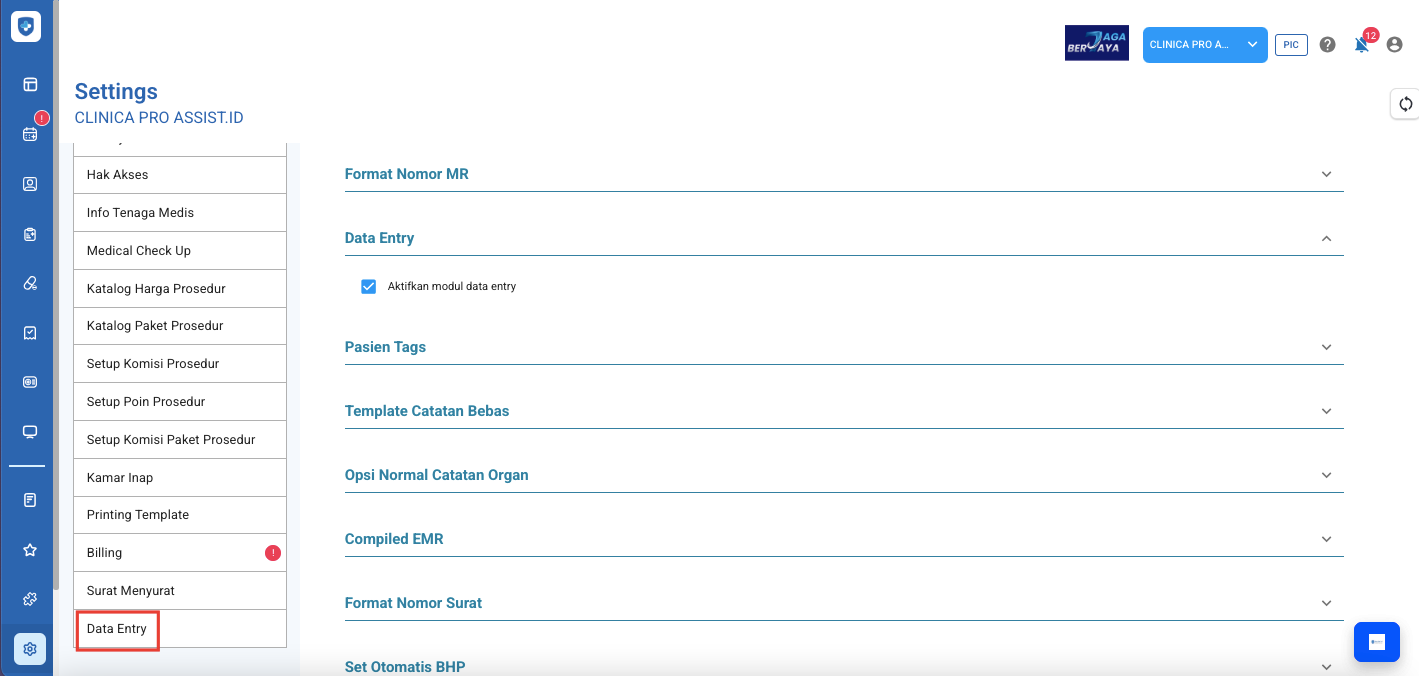Select Hak Akses in settings menu
Screen dimensions: 1419x676
pos(180,175)
